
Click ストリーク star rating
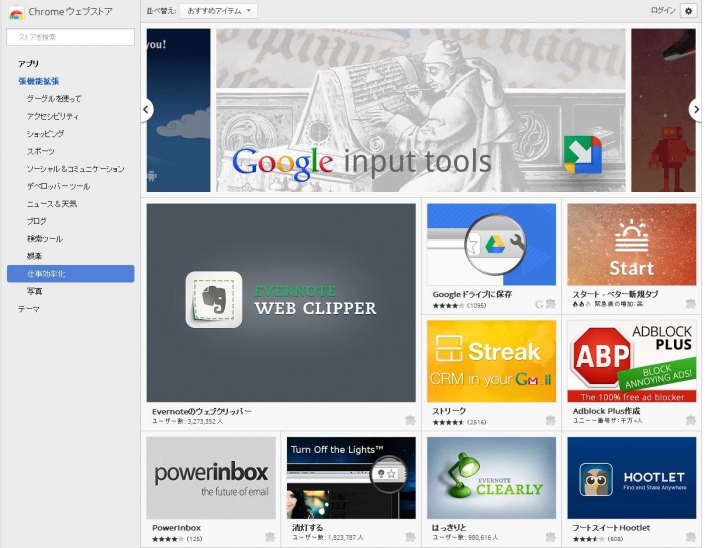448,422
